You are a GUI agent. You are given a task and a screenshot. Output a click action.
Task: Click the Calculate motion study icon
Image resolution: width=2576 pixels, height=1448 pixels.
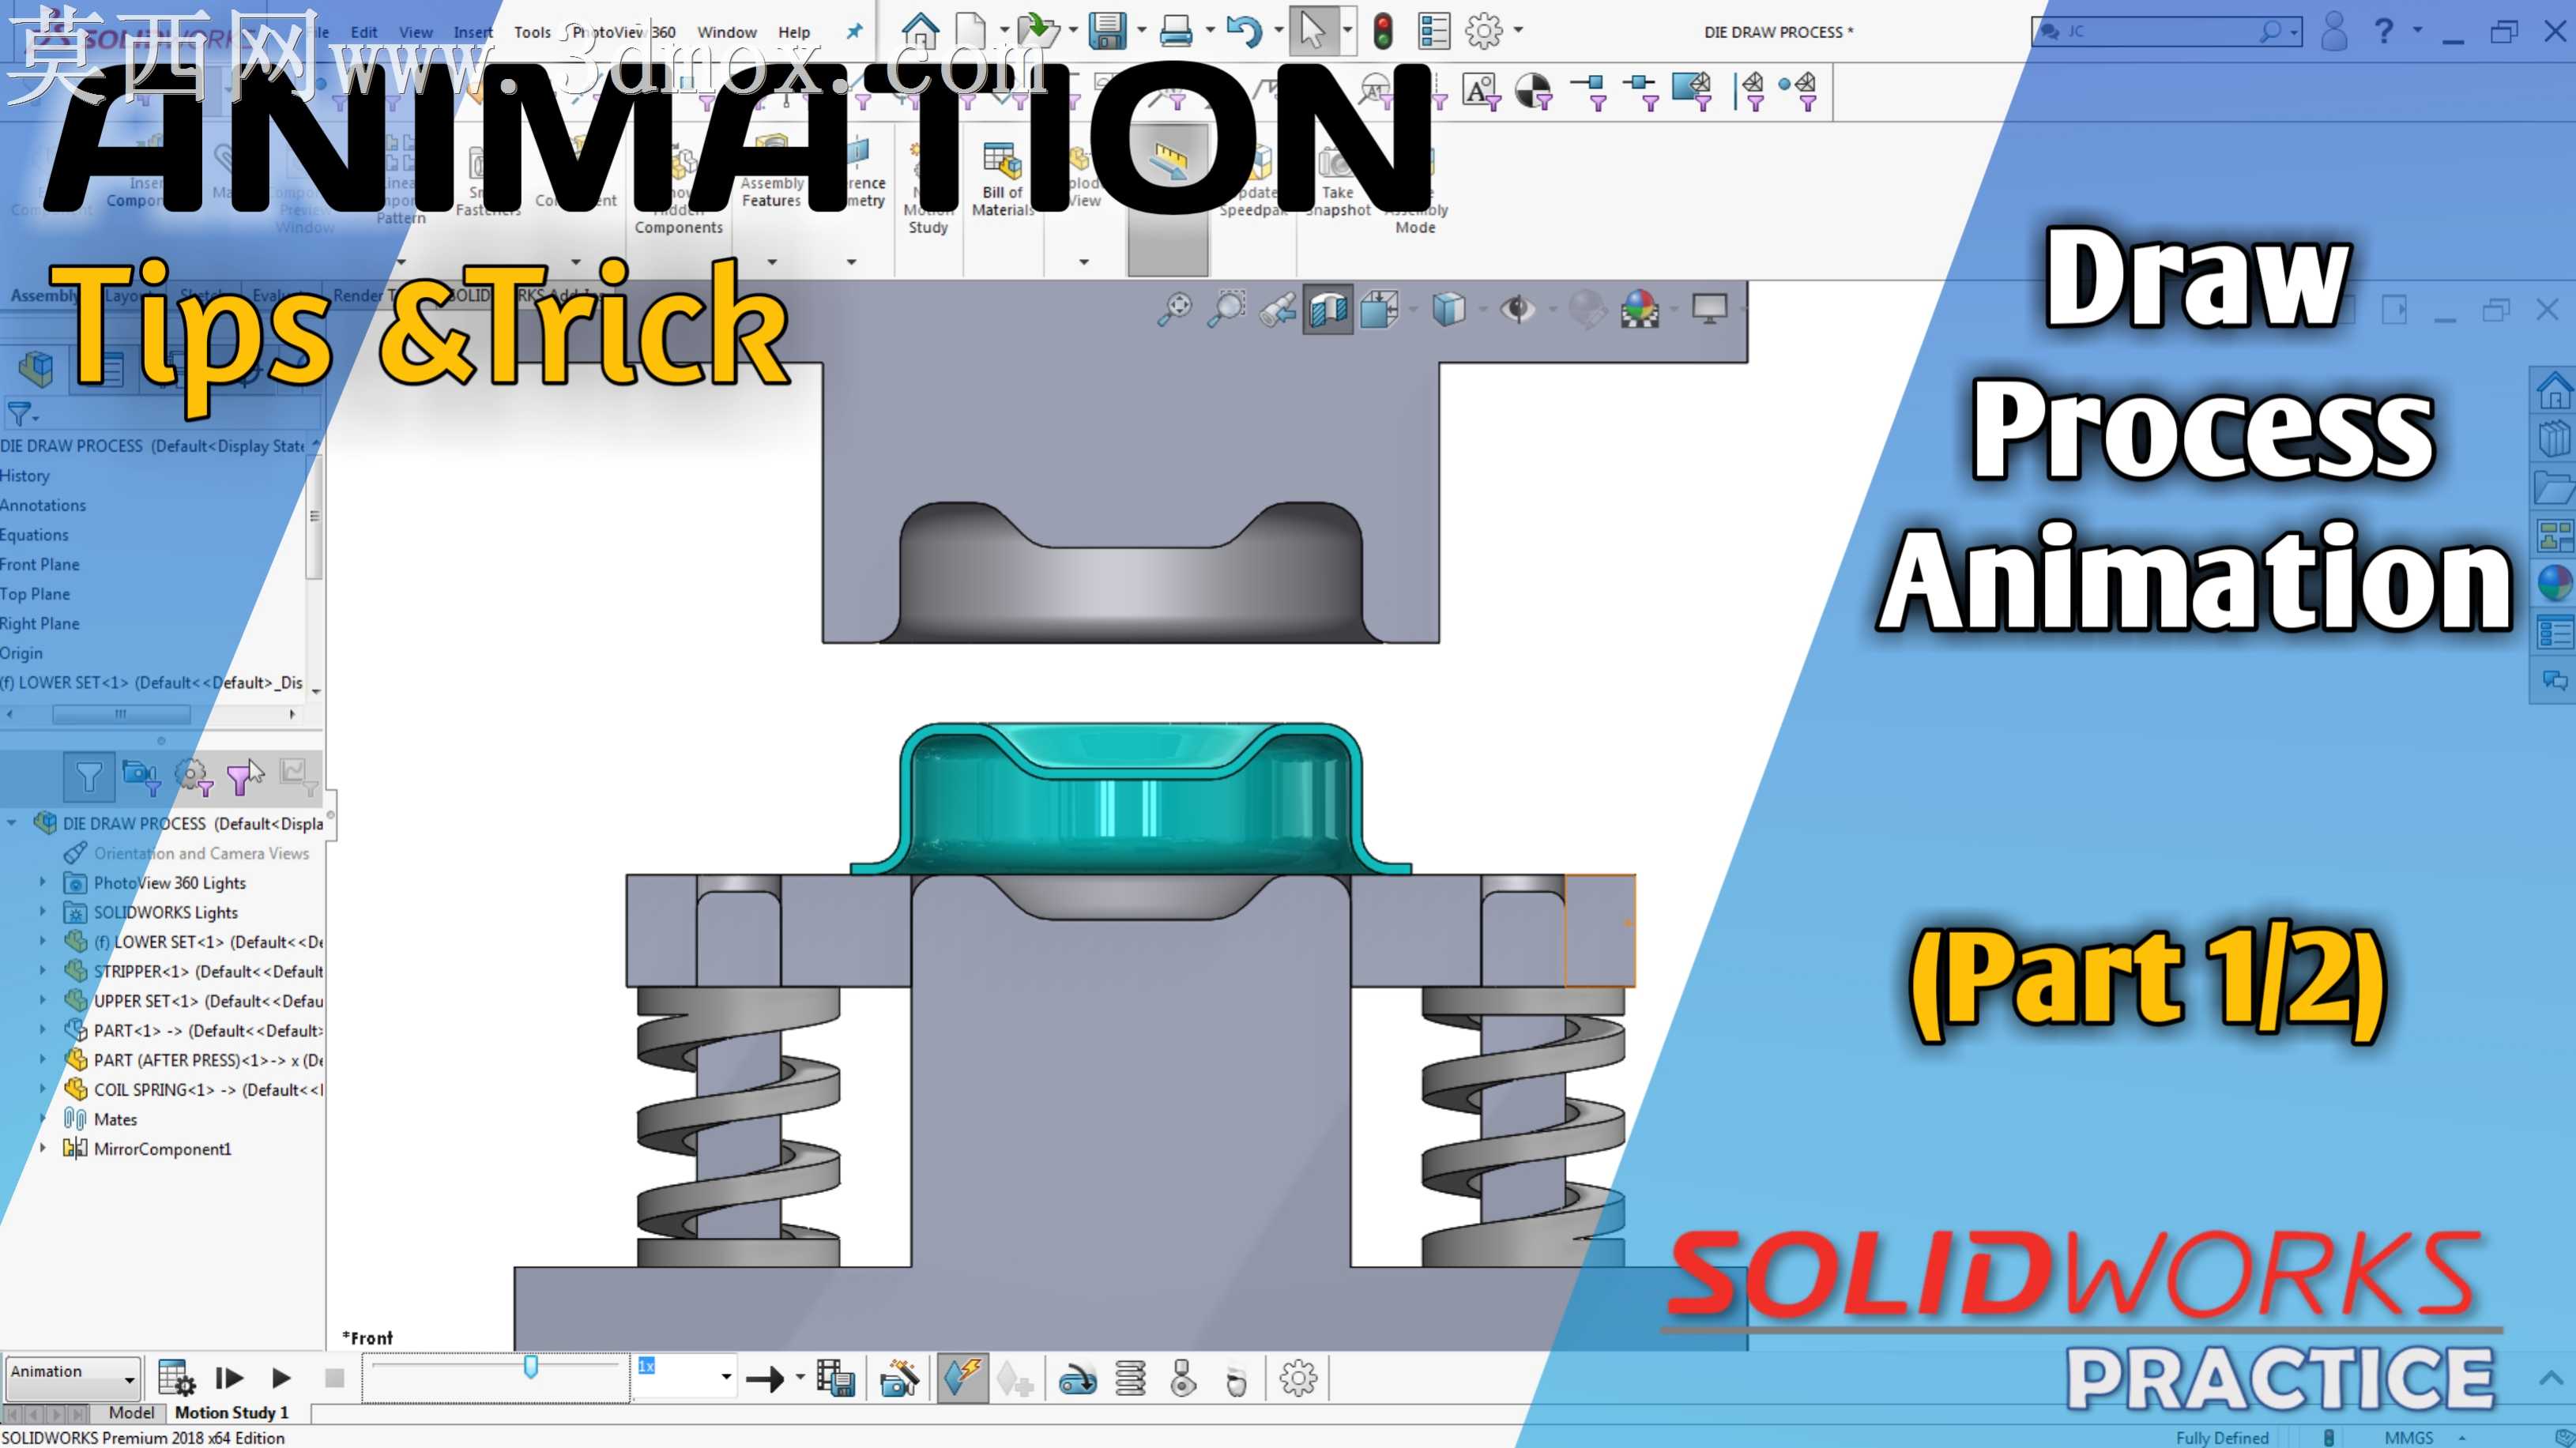click(x=176, y=1378)
